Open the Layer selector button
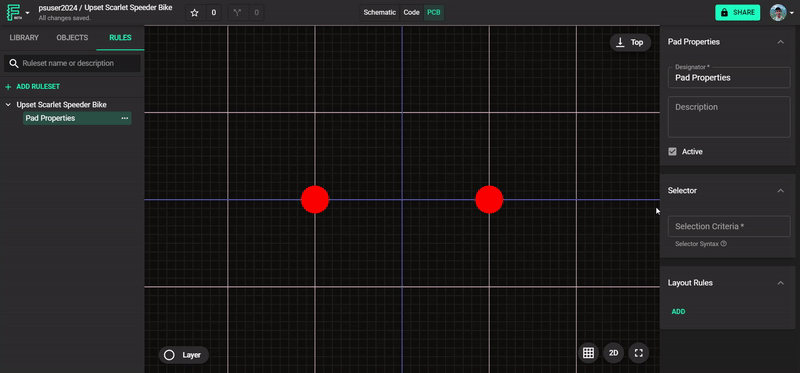Image resolution: width=800 pixels, height=373 pixels. click(184, 355)
